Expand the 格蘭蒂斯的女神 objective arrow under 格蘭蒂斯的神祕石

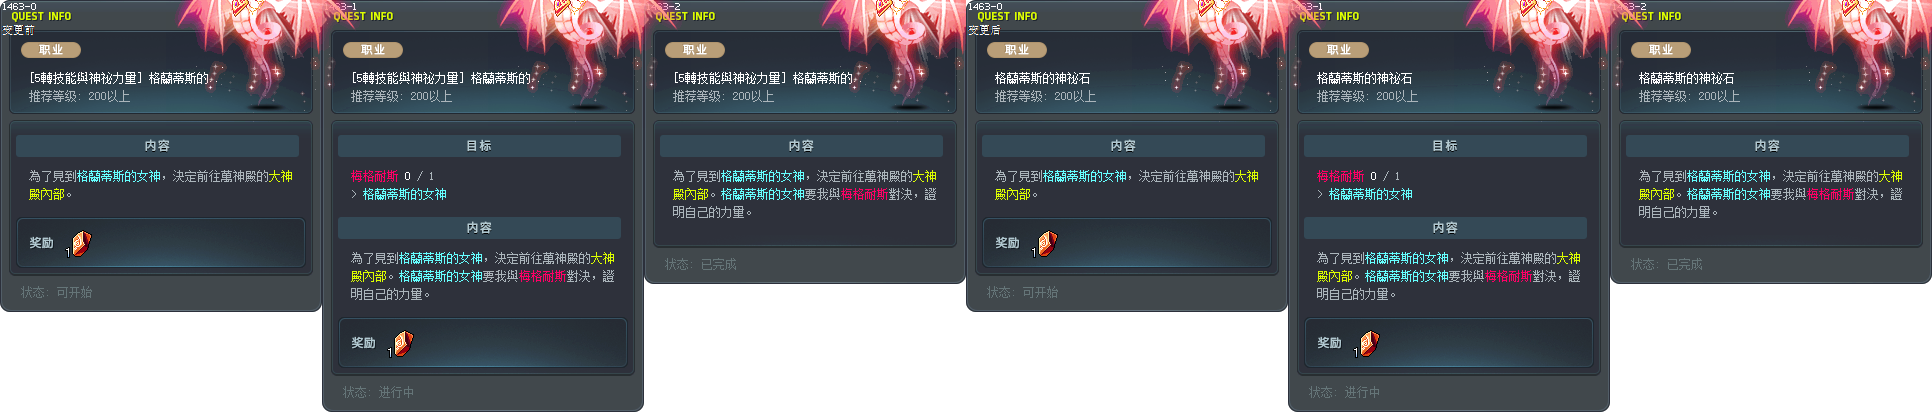1320,194
